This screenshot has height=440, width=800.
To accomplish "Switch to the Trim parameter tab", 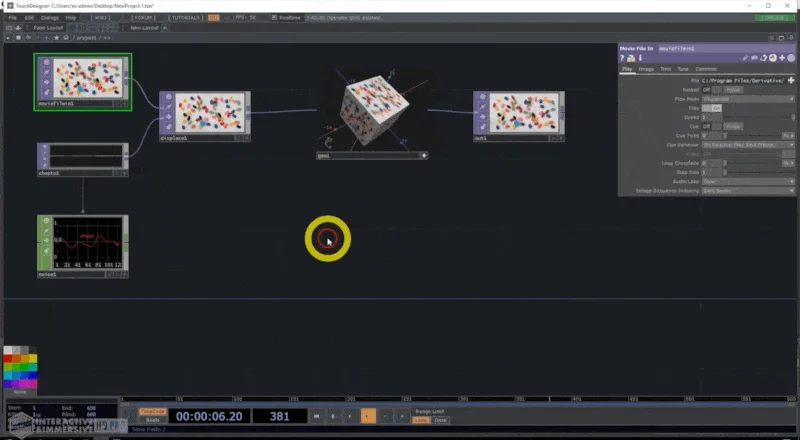I will (665, 69).
